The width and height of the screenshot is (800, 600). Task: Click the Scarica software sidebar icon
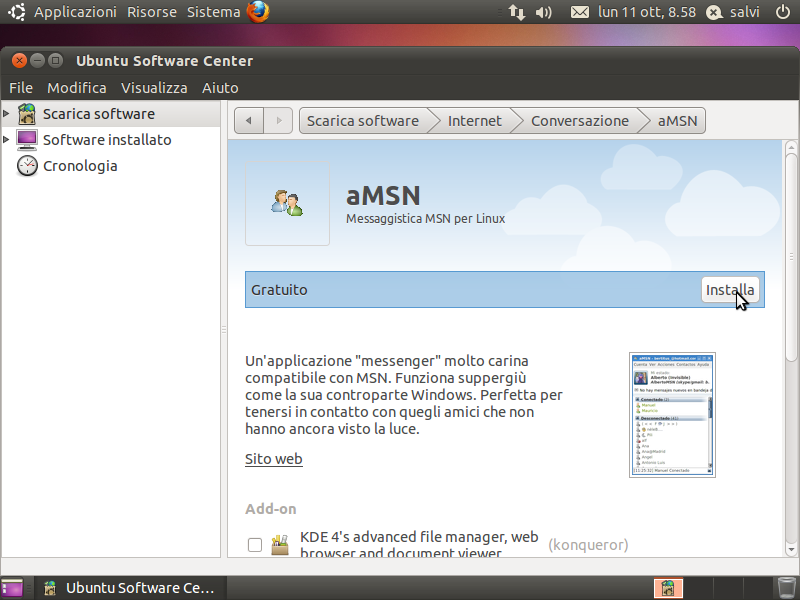27,114
